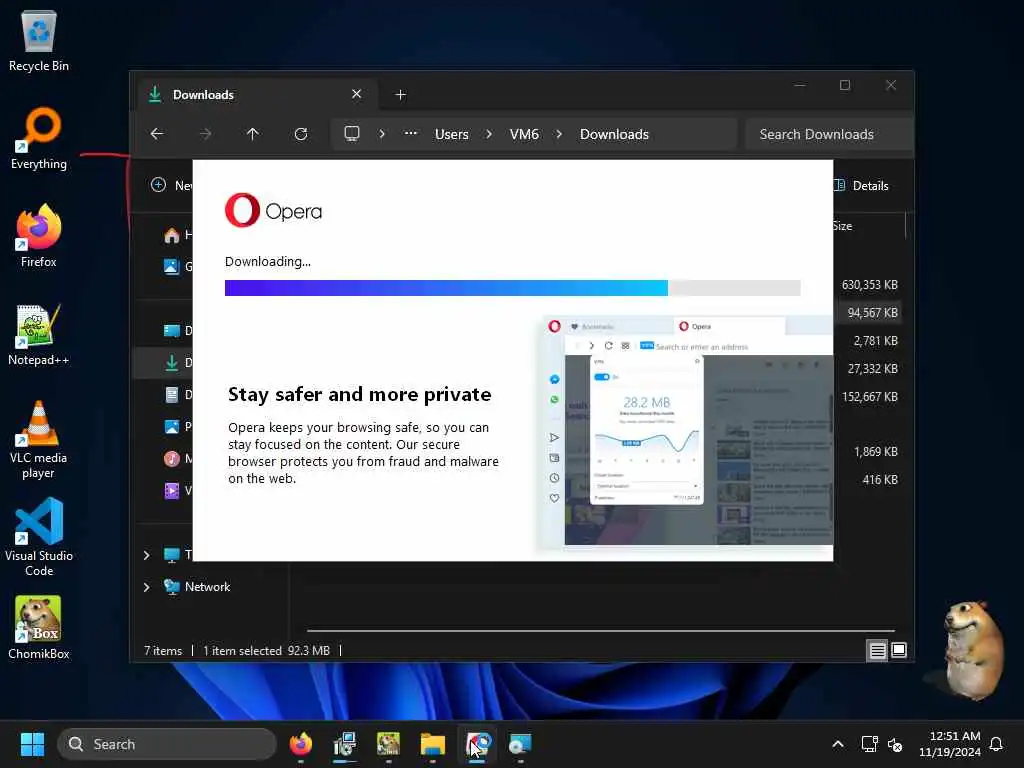Click the Opera installer download progress bar
This screenshot has height=768, width=1024.
[513, 288]
